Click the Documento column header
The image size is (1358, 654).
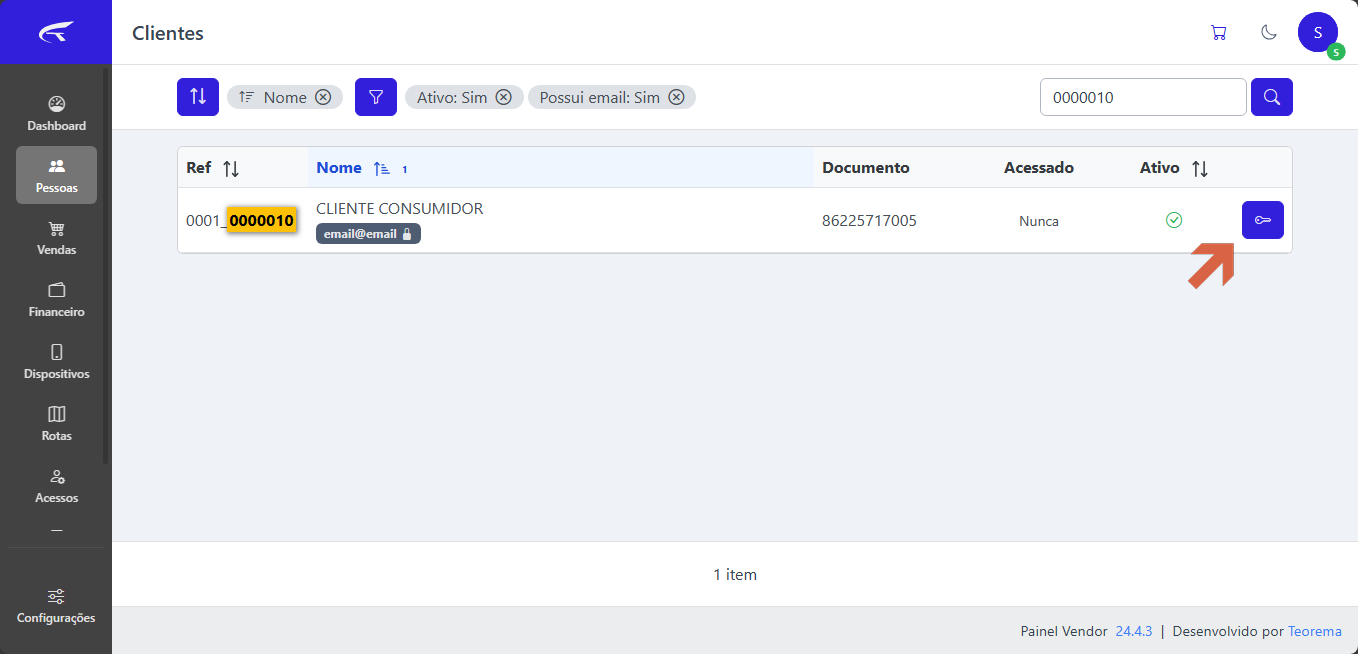(x=866, y=168)
